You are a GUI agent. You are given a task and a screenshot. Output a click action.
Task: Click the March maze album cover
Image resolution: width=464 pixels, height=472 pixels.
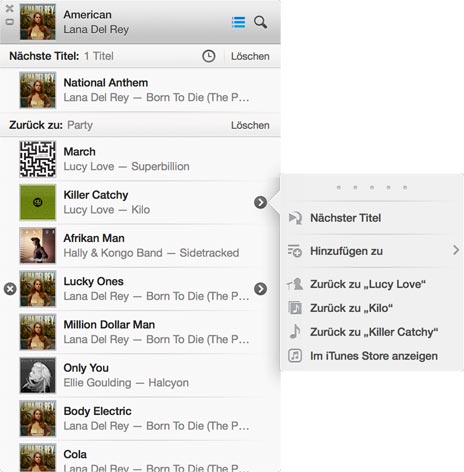pyautogui.click(x=38, y=159)
